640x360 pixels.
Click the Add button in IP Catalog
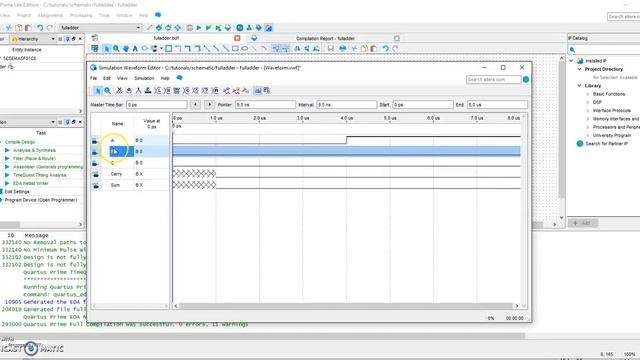pyautogui.click(x=582, y=223)
